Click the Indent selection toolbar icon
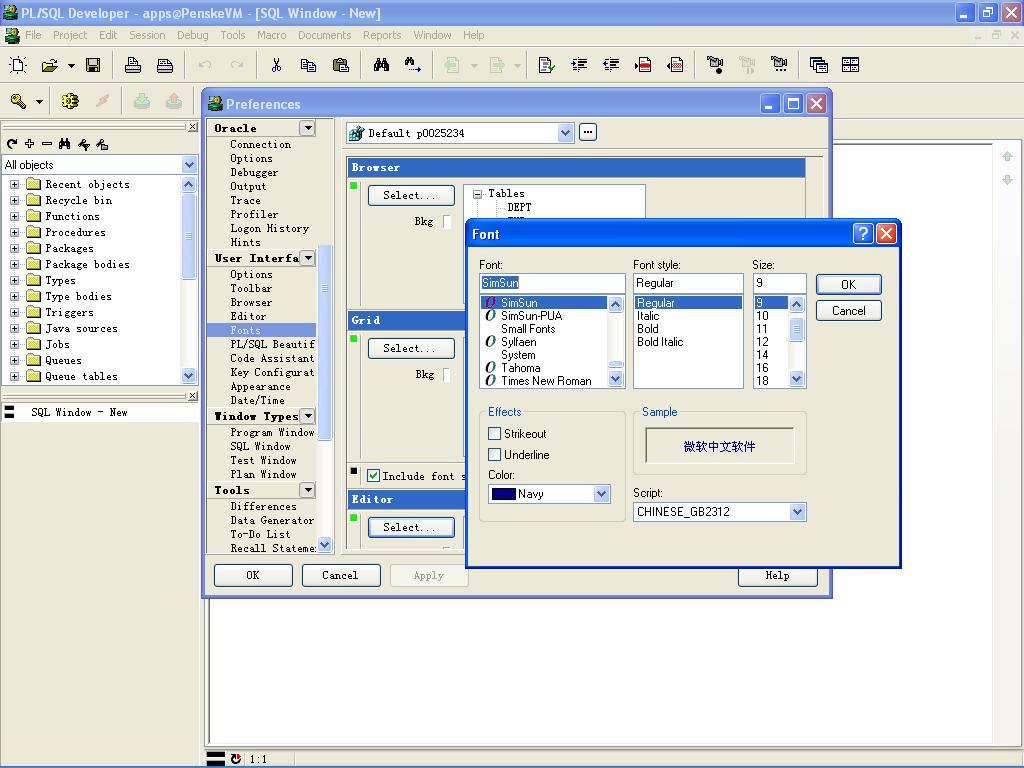 [579, 65]
